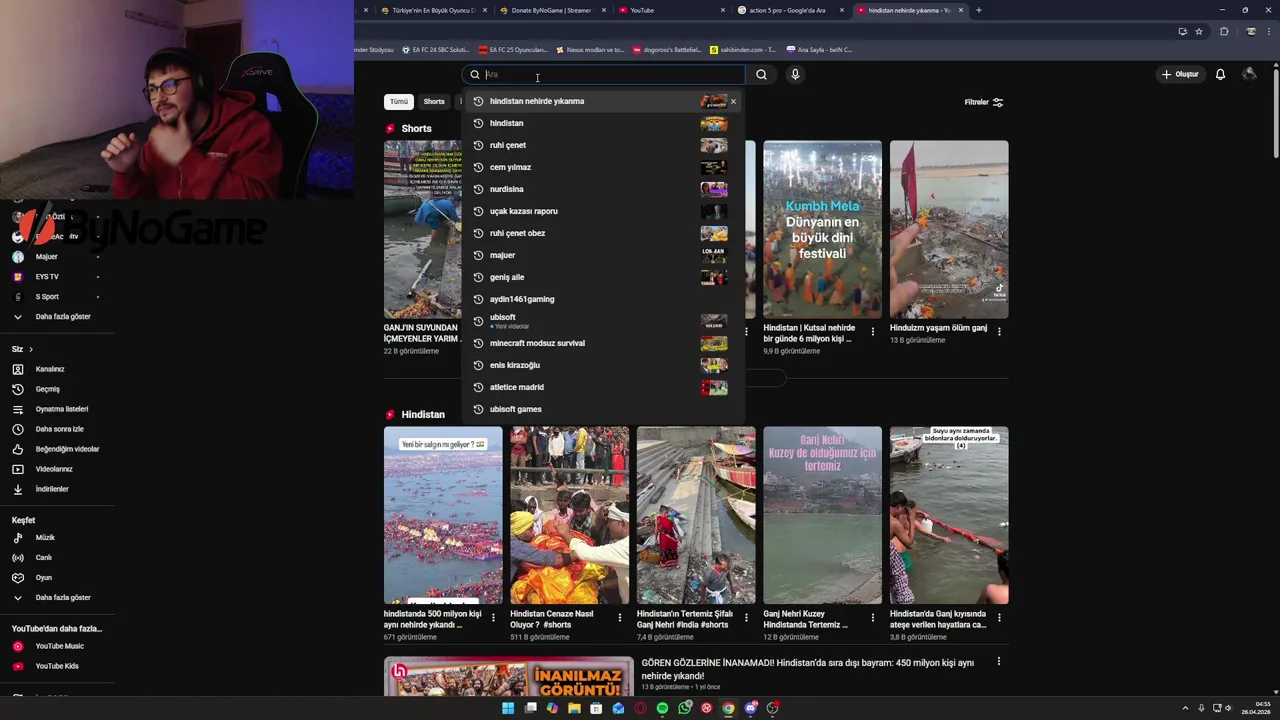The width and height of the screenshot is (1280, 720).
Task: Open Spotify from the taskbar
Action: coord(662,708)
